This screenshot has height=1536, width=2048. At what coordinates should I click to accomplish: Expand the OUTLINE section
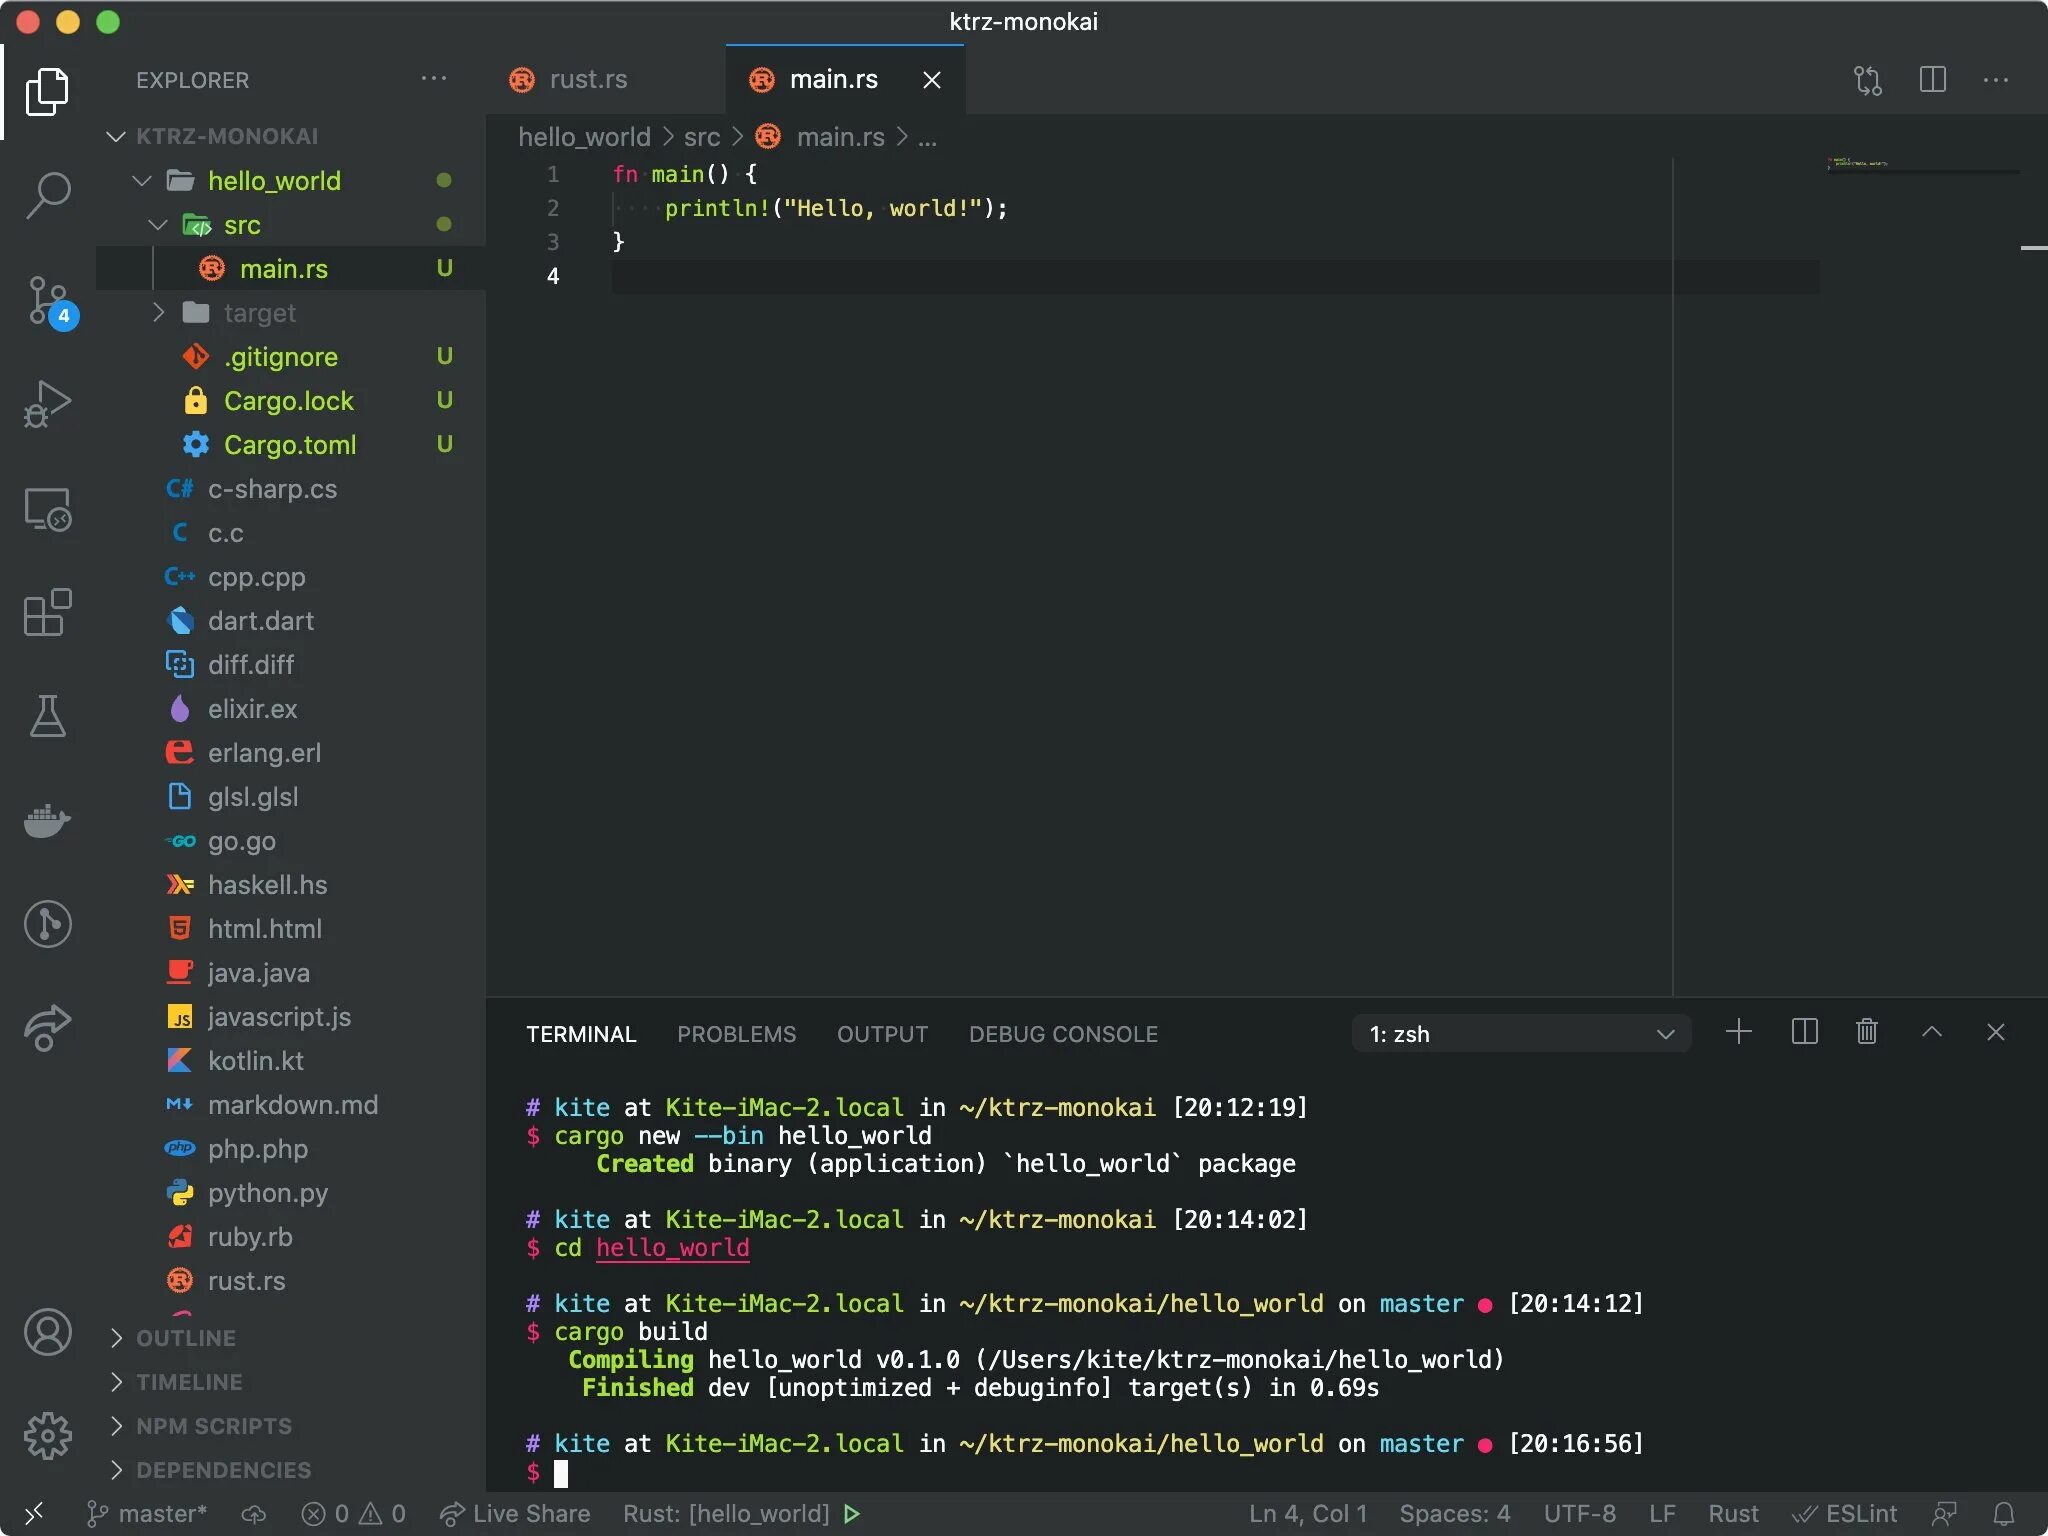coord(186,1338)
